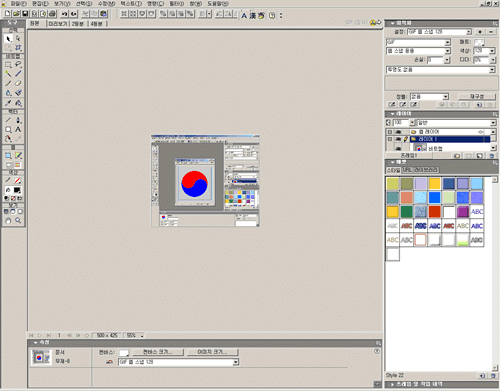Select the Lasso tool
This screenshot has height=391, width=500.
(x=18, y=64)
